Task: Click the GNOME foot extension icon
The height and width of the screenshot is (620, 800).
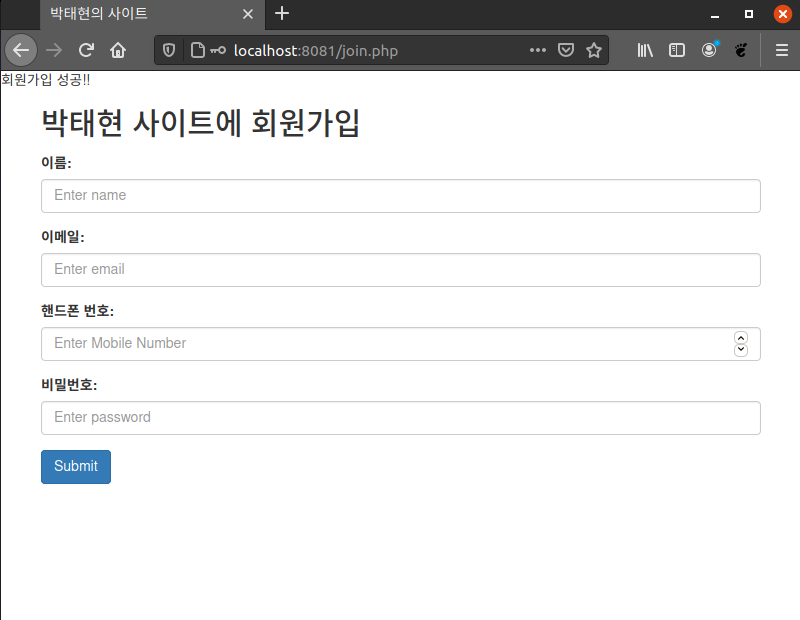Action: click(x=741, y=50)
